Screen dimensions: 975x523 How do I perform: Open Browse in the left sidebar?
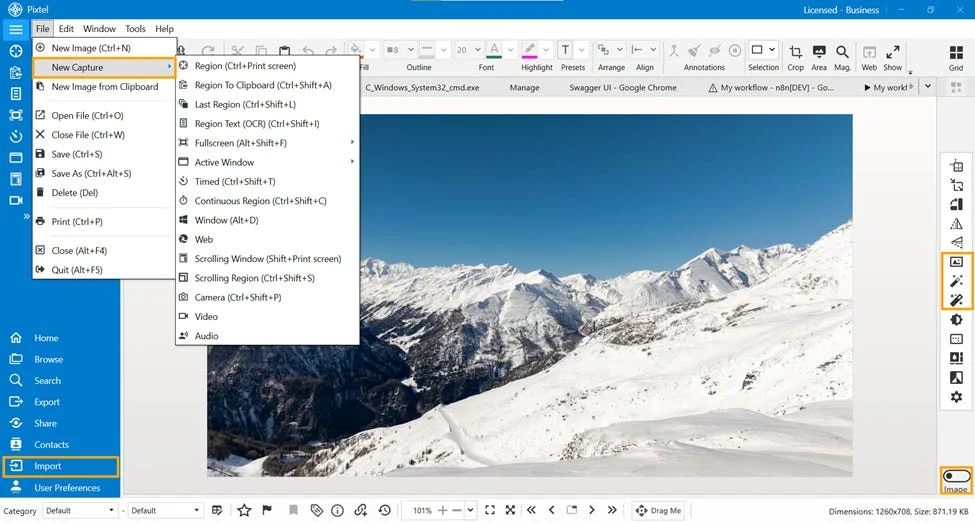(49, 359)
